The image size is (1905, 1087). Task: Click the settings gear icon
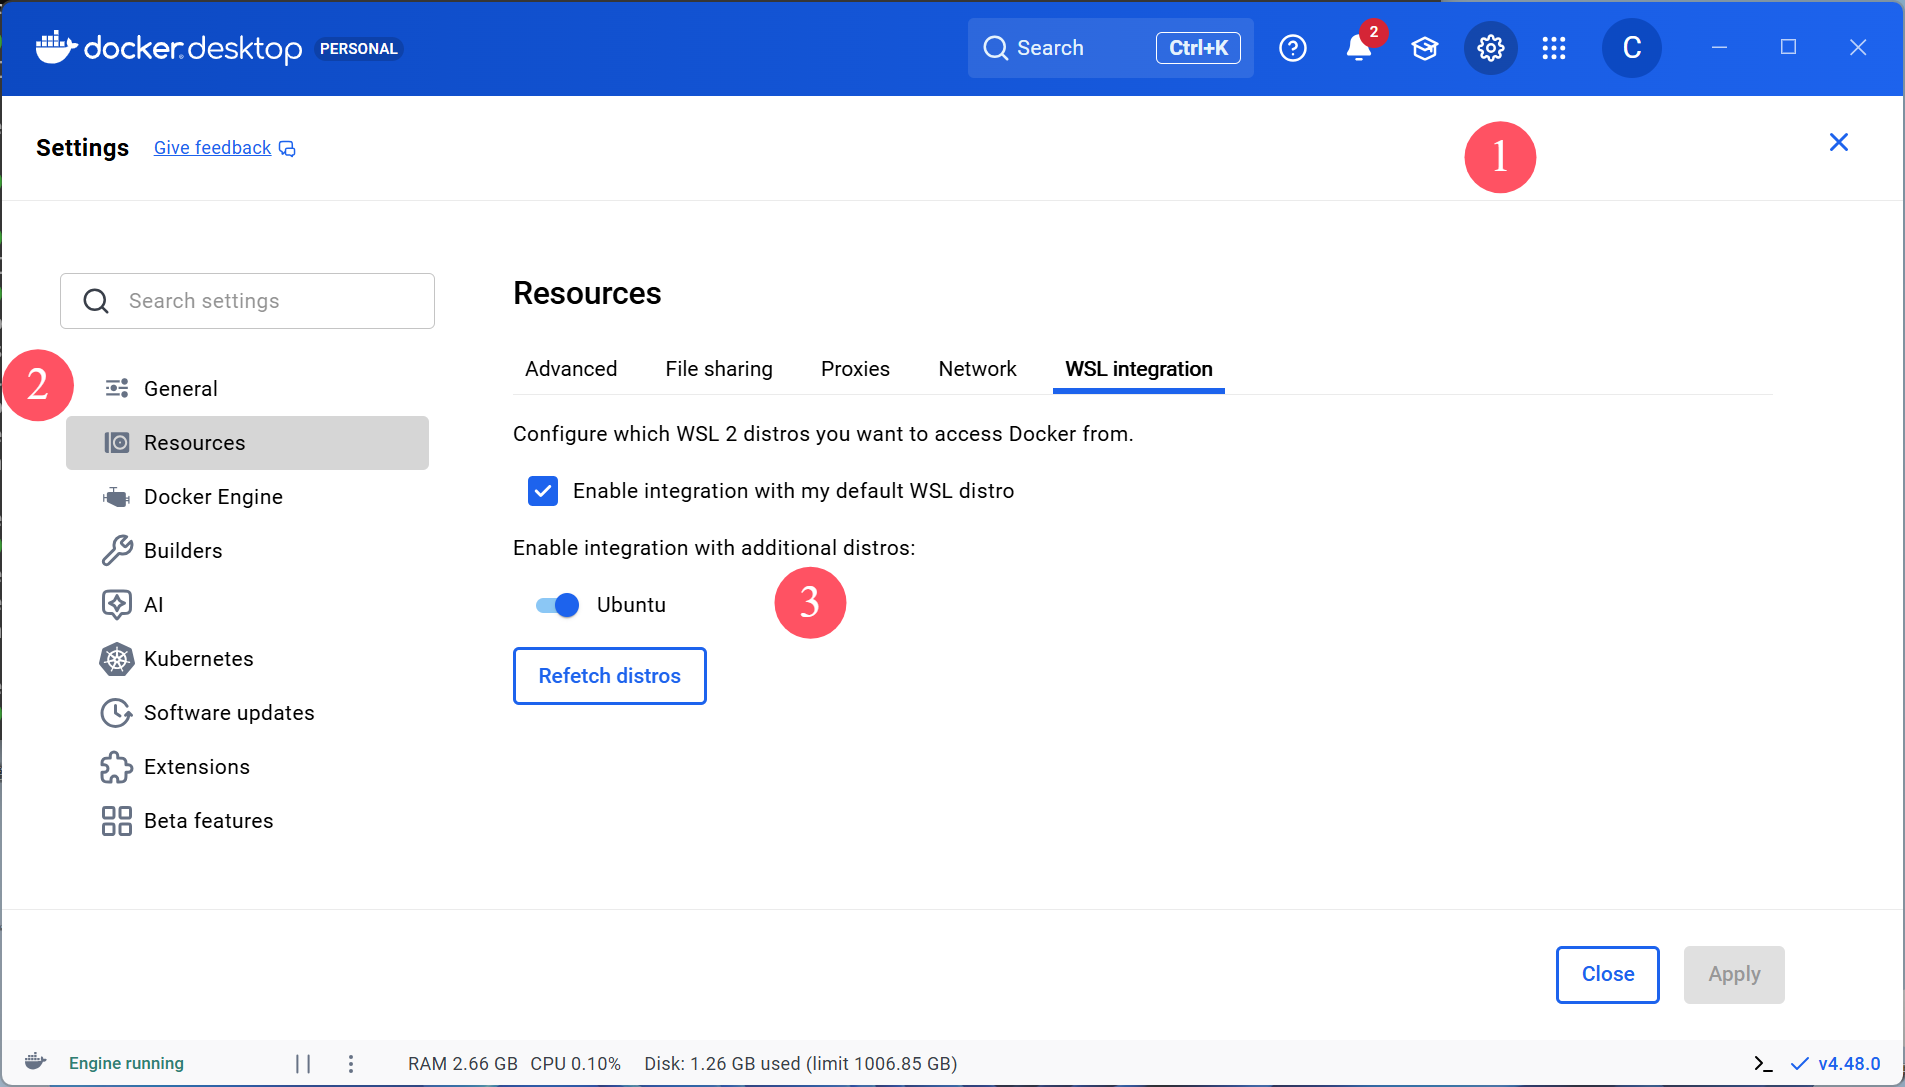(x=1490, y=48)
